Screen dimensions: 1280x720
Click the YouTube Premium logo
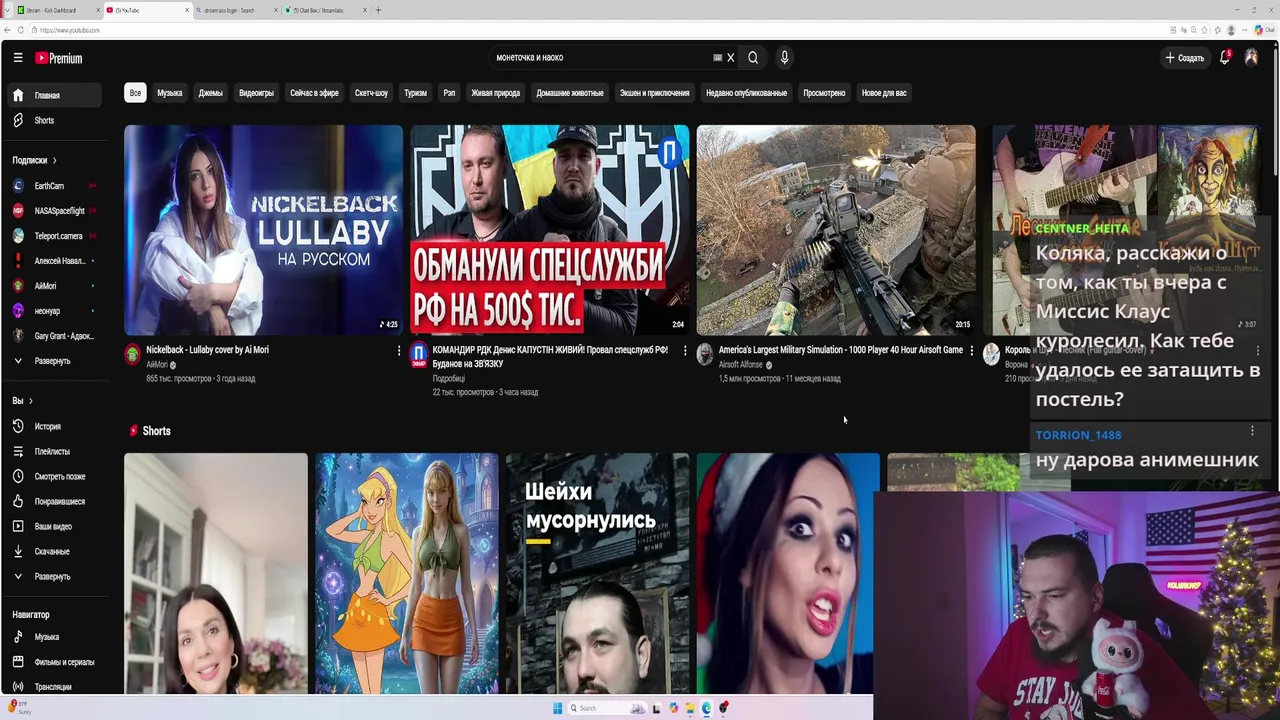tap(59, 58)
